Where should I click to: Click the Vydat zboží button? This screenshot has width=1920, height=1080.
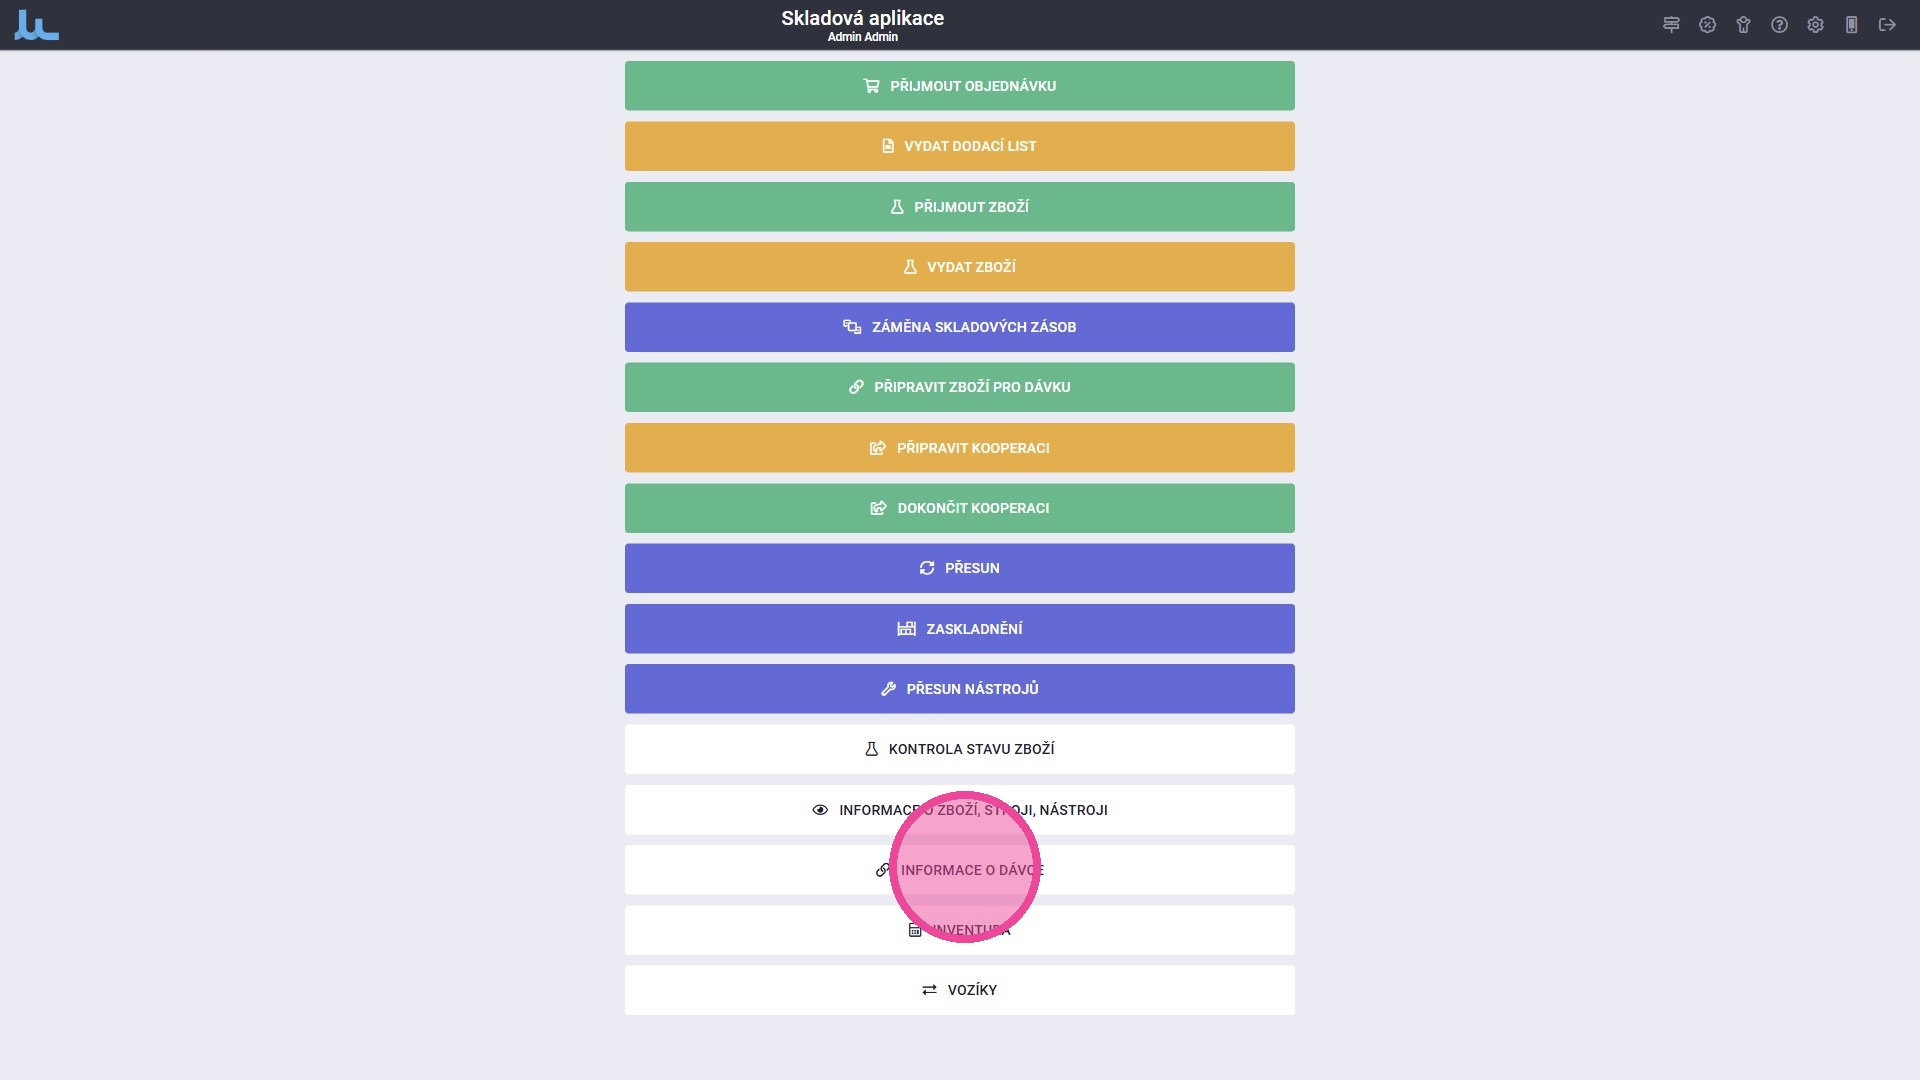(959, 267)
